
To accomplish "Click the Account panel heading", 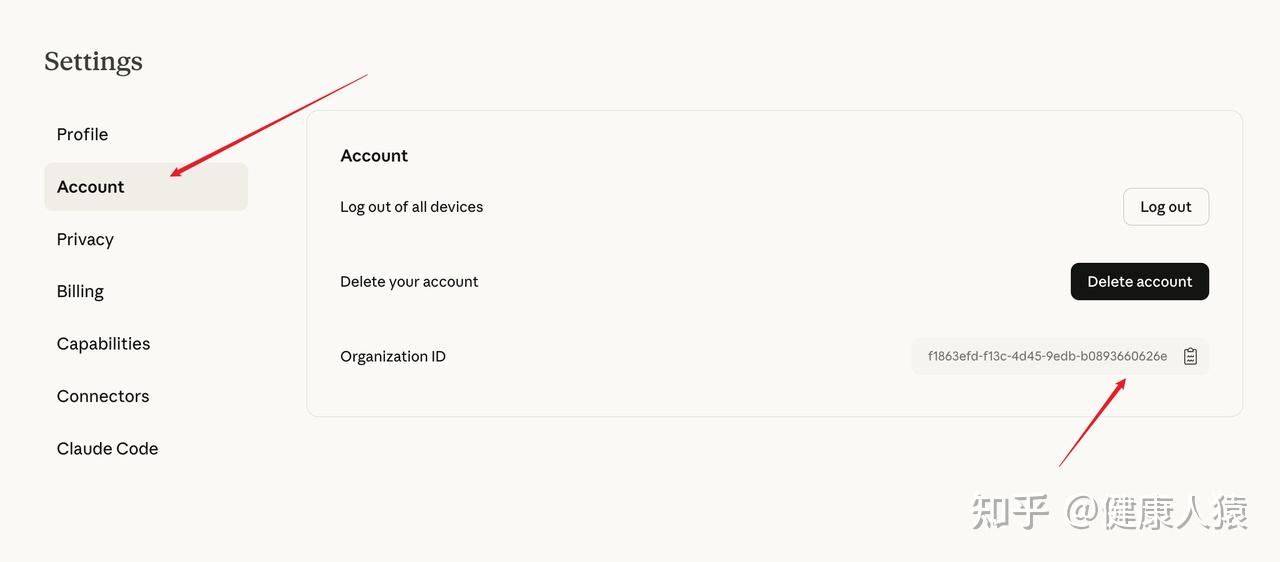I will pyautogui.click(x=374, y=155).
